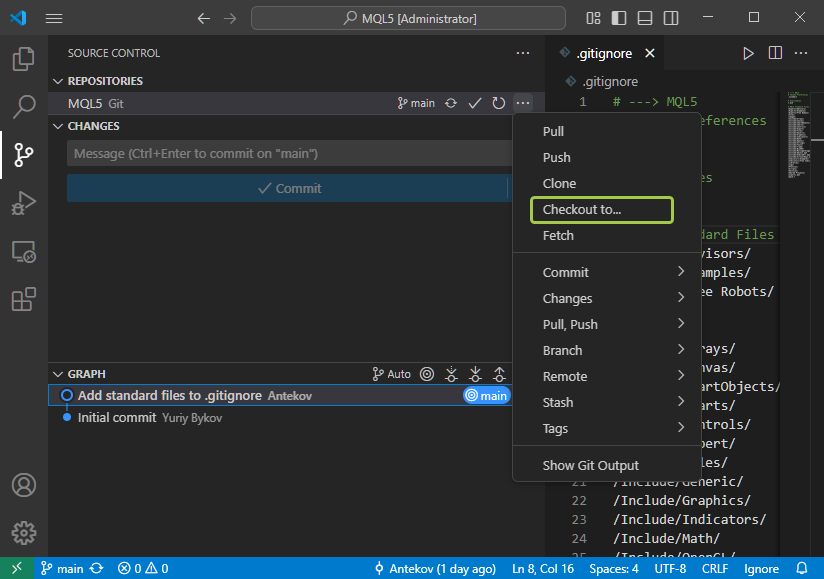The image size is (824, 579).
Task: Synchronize changes from status bar
Action: tap(97, 568)
